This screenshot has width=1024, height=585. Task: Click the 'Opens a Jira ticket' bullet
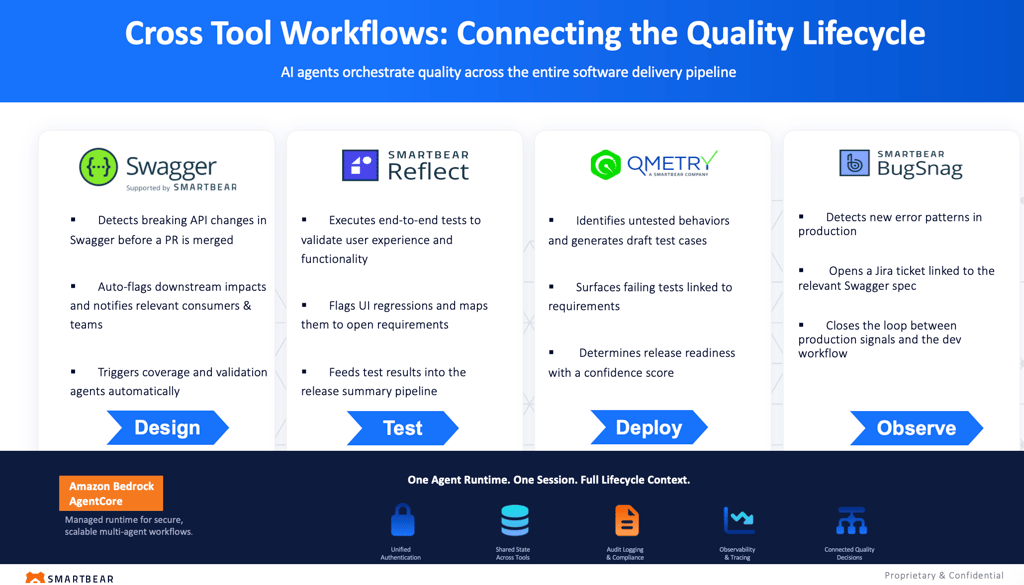897,278
